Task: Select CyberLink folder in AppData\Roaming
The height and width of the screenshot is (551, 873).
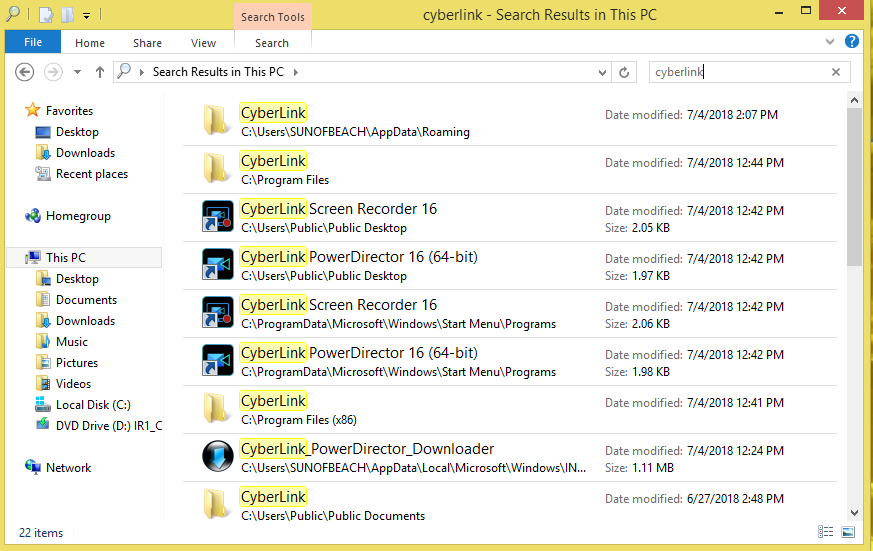Action: pyautogui.click(x=509, y=122)
